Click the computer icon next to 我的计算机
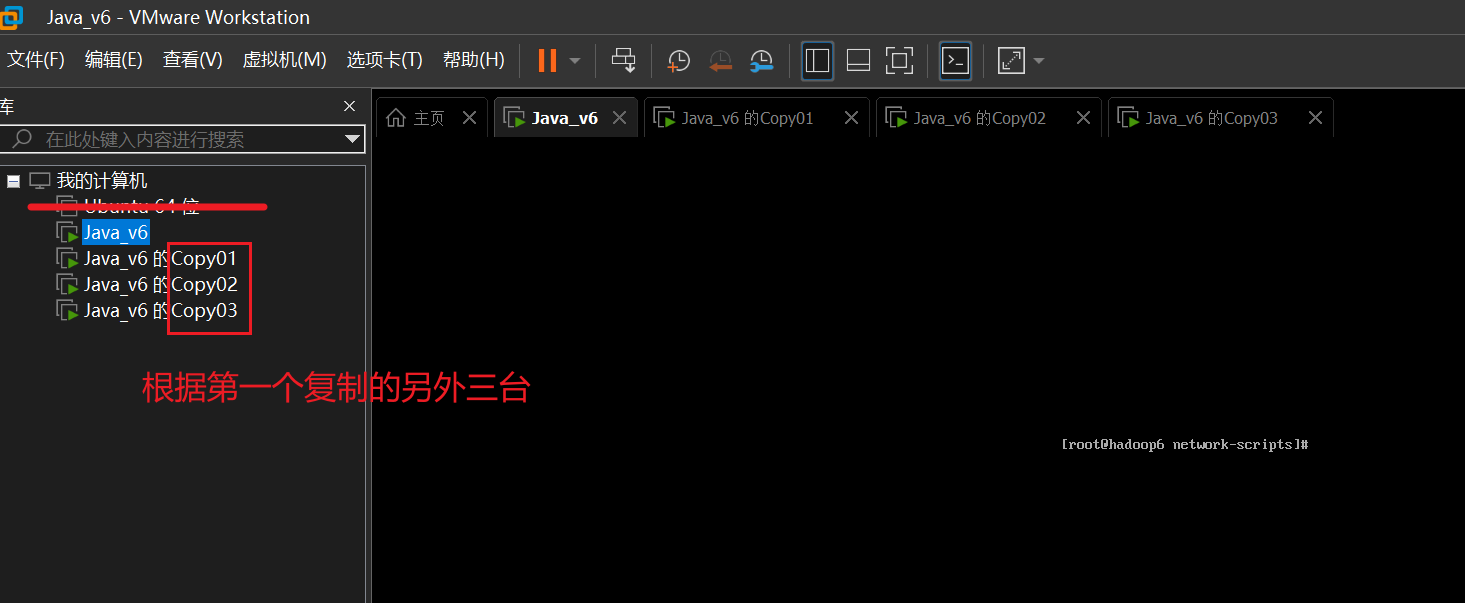This screenshot has width=1465, height=603. (x=40, y=181)
